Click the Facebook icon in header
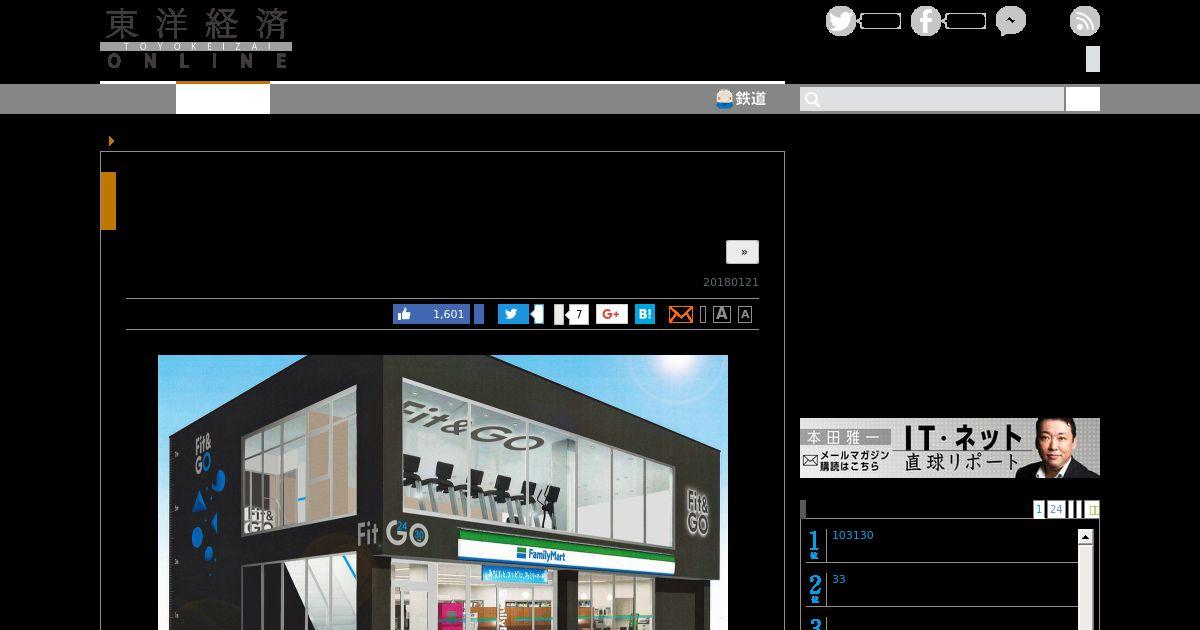Viewport: 1200px width, 630px height. 926,21
